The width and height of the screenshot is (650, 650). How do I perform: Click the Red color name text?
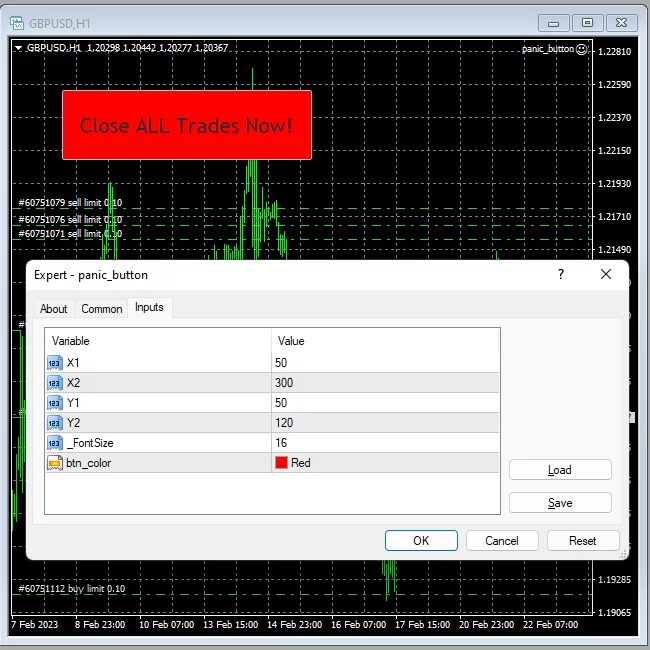click(x=301, y=463)
